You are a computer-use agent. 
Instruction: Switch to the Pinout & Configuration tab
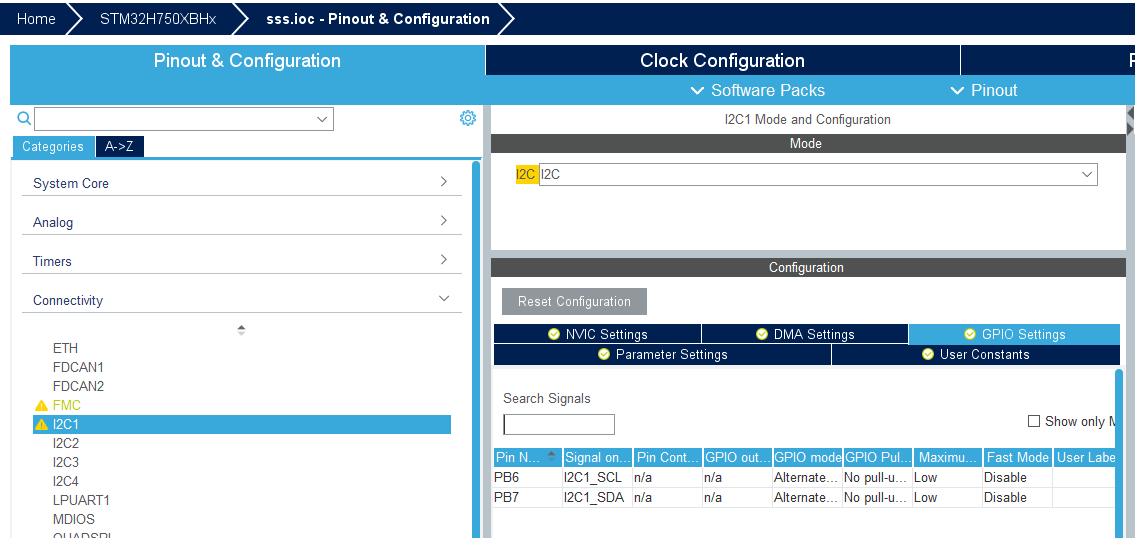(x=247, y=60)
